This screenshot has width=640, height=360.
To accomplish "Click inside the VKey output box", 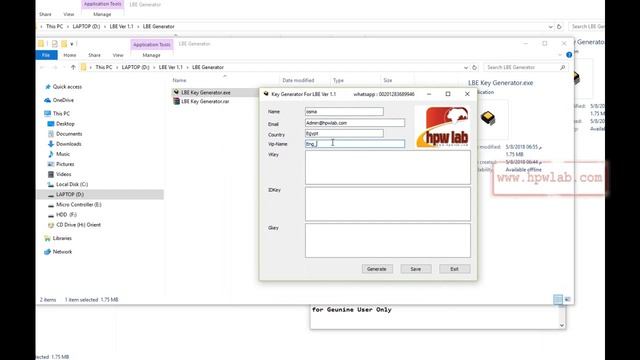I will (387, 167).
